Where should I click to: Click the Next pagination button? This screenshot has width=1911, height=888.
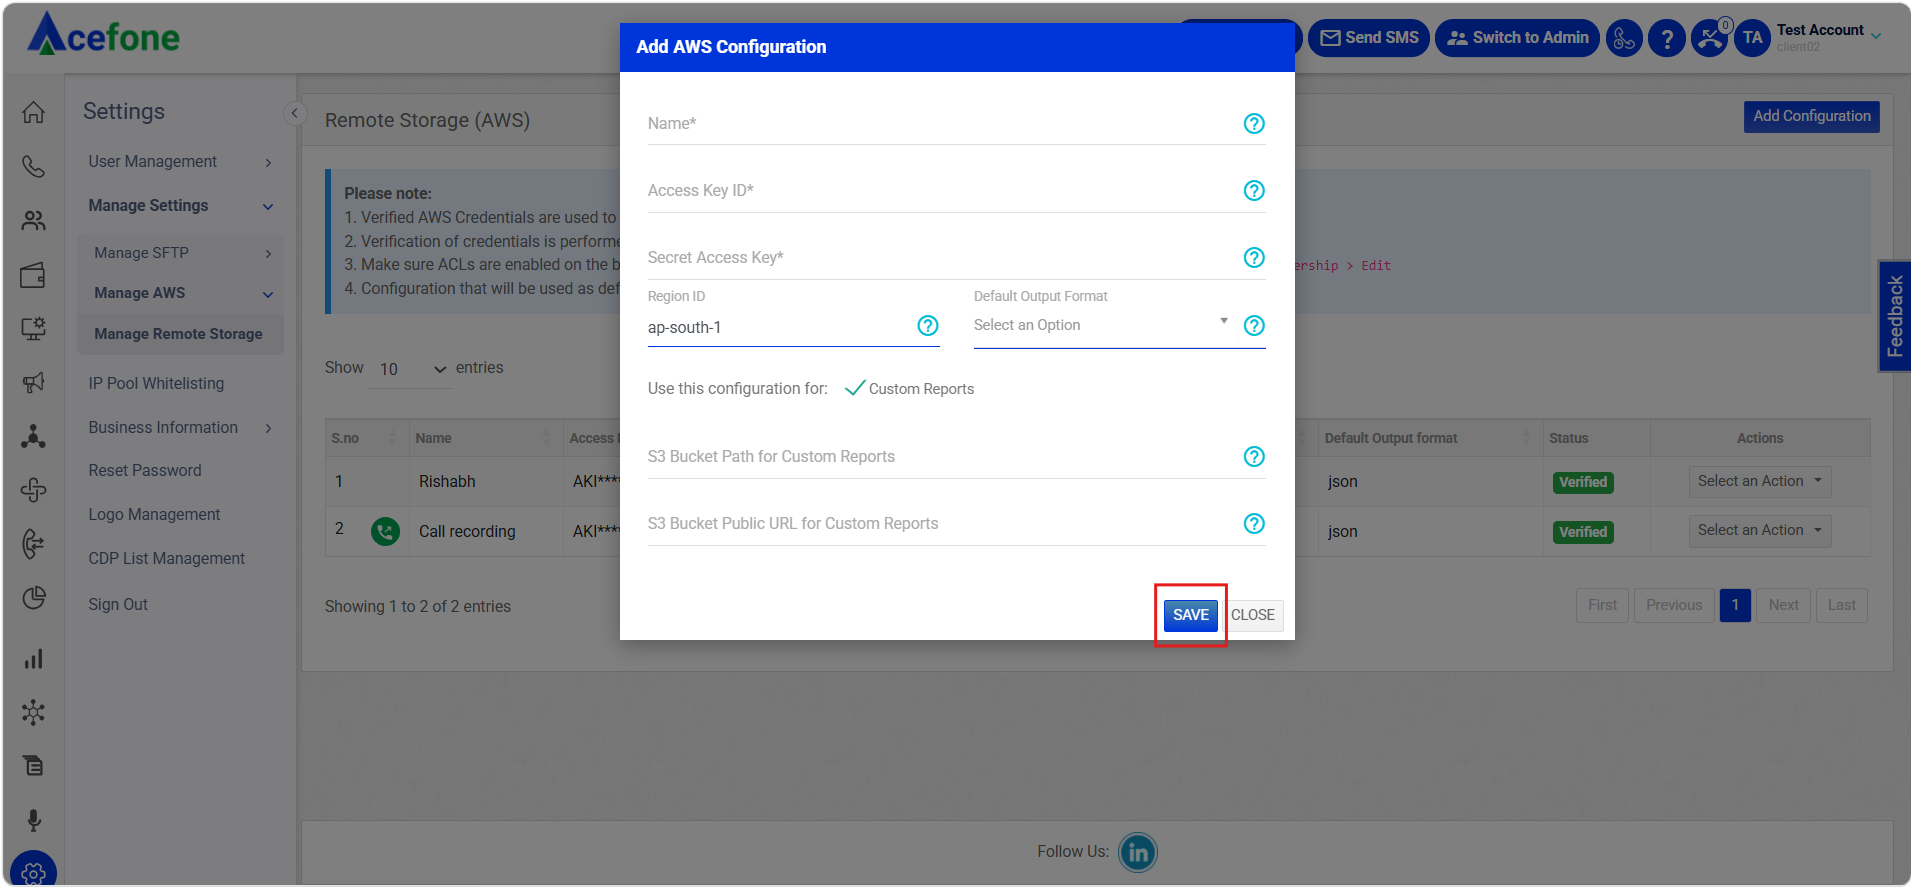[1783, 605]
